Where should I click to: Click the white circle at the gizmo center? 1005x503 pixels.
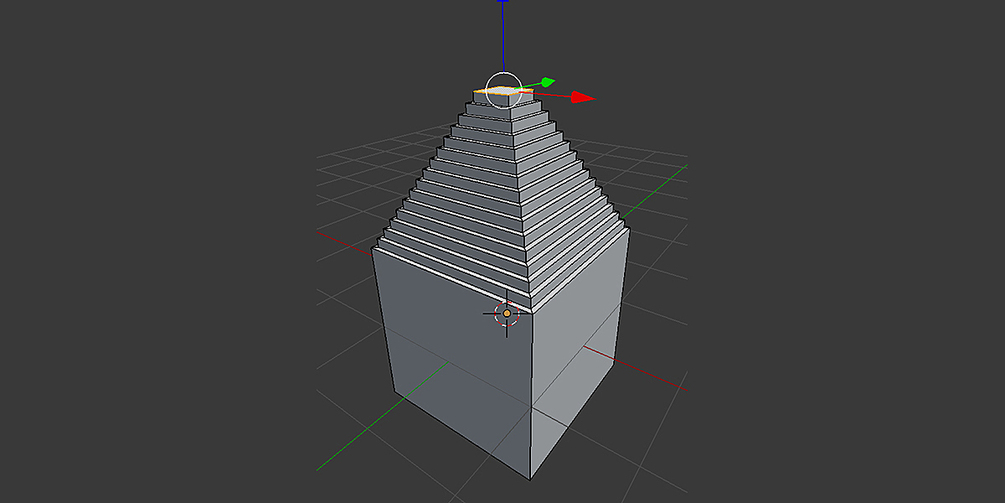coord(504,90)
